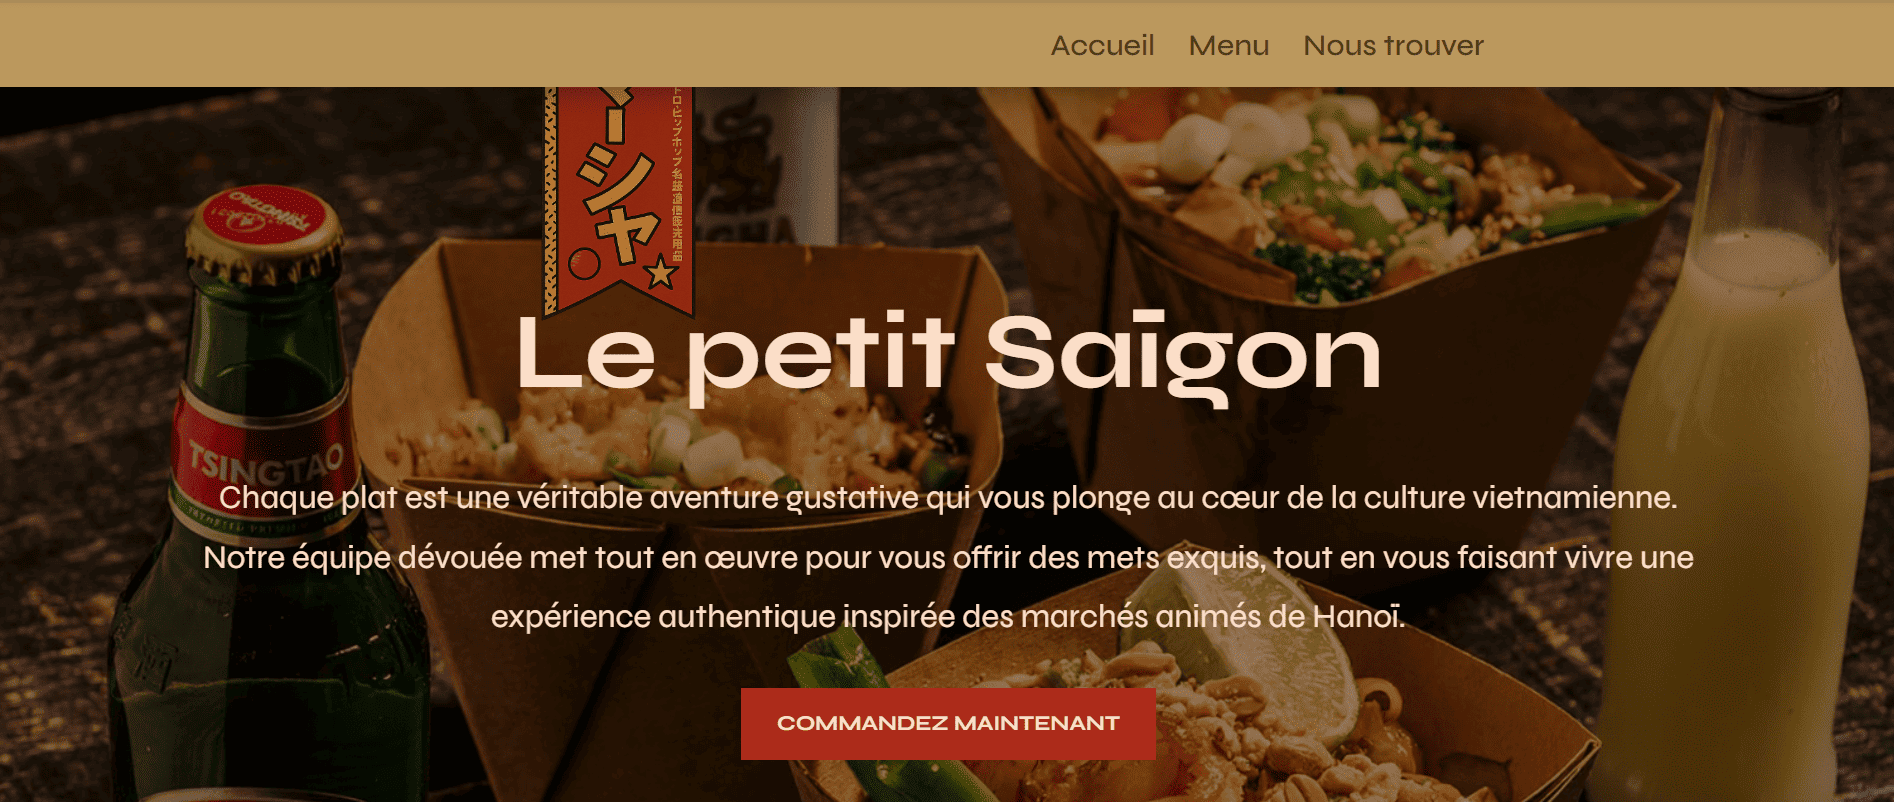Click the gold star on the ribbon logo
This screenshot has width=1894, height=802.
[661, 271]
